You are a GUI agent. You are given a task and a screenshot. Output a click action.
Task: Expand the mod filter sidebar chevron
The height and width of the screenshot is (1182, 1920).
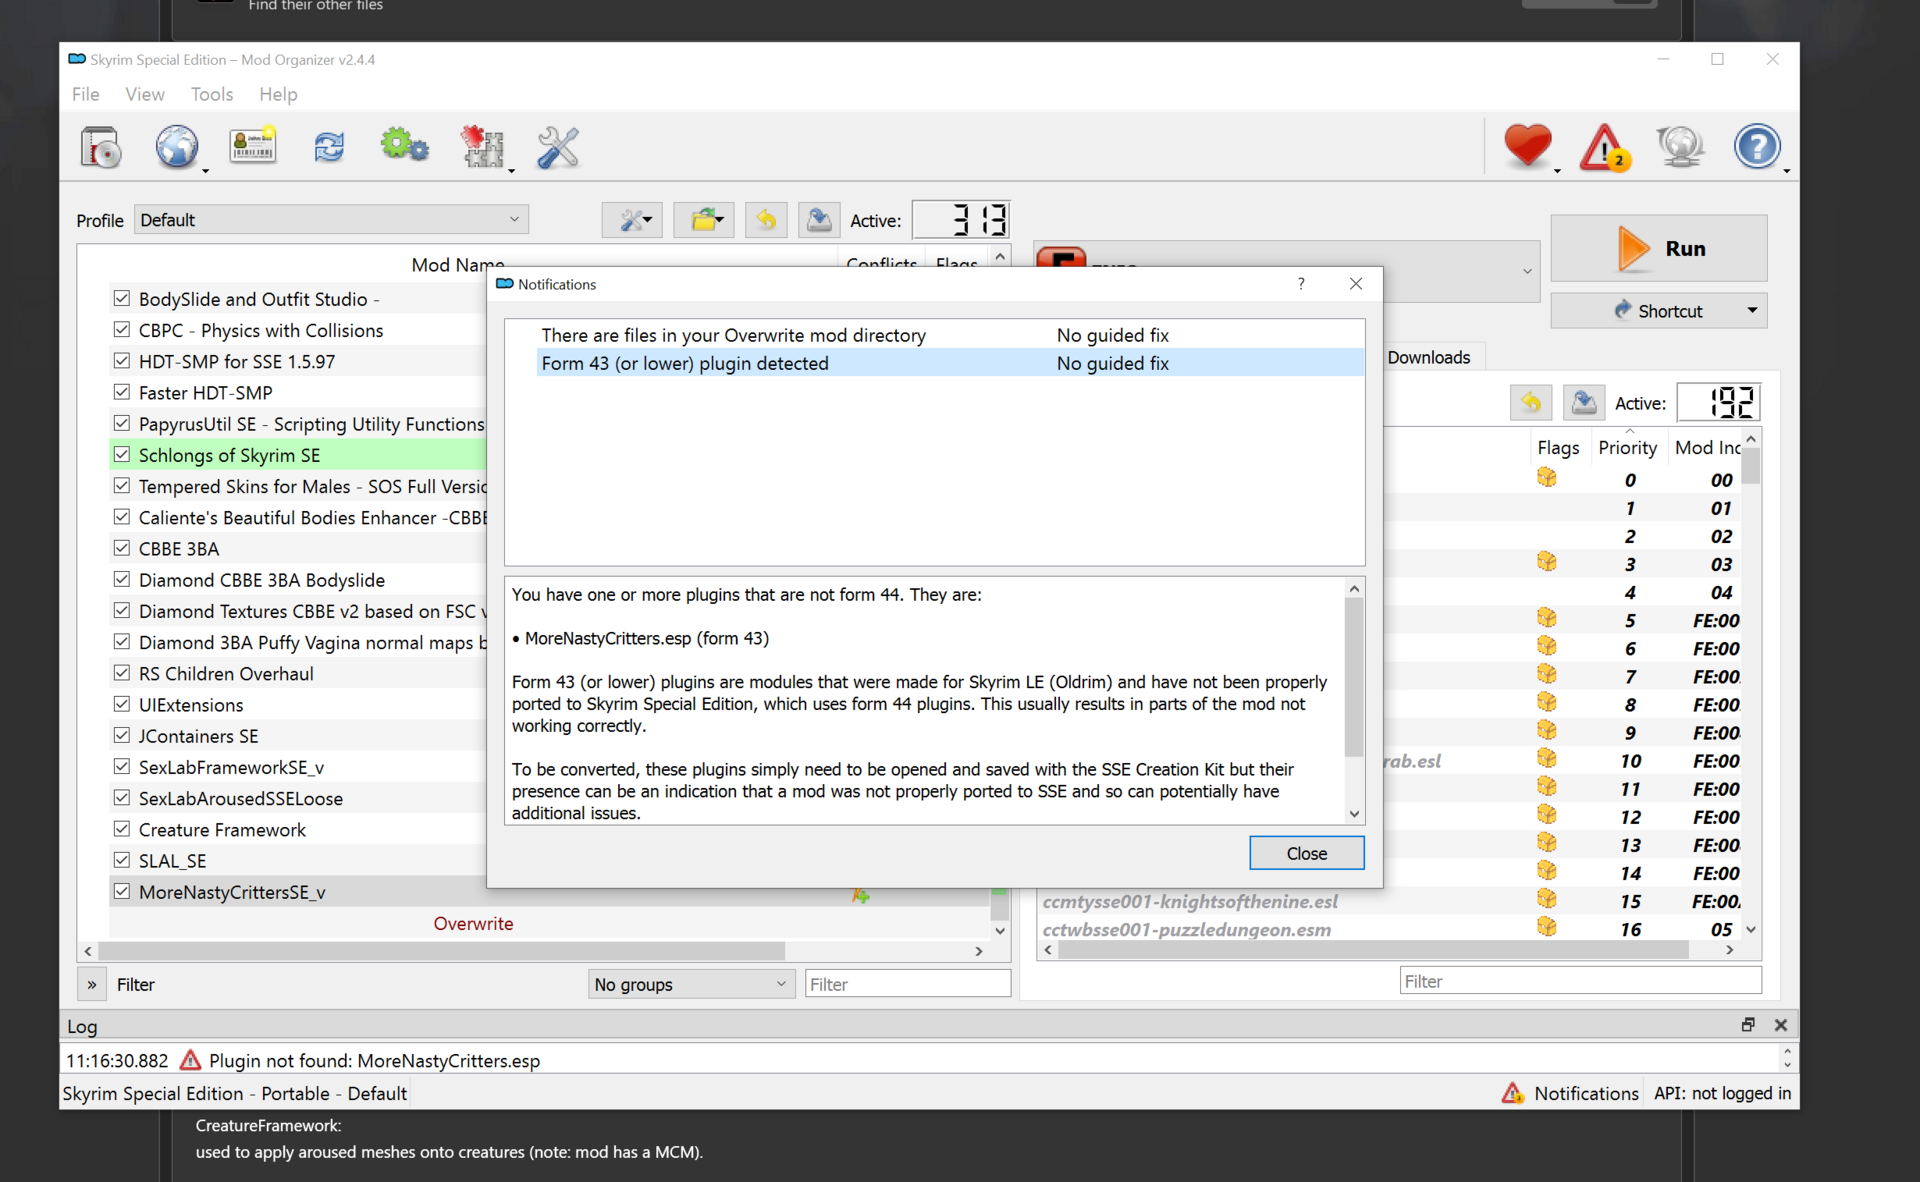[x=92, y=984]
